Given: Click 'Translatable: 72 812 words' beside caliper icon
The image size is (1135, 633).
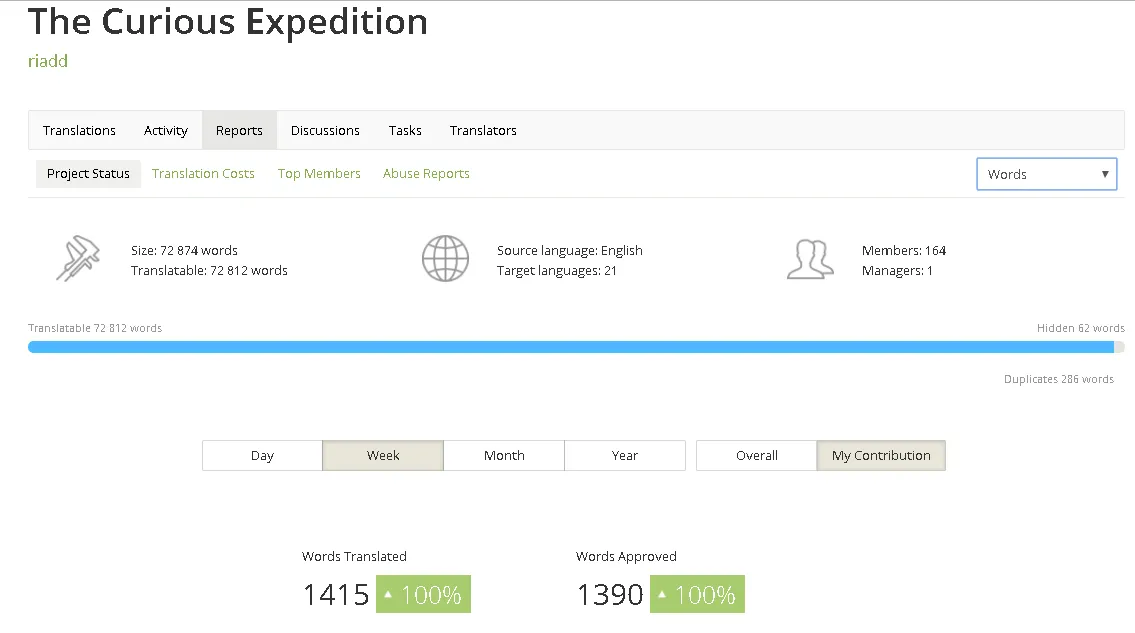Looking at the screenshot, I should pyautogui.click(x=209, y=271).
